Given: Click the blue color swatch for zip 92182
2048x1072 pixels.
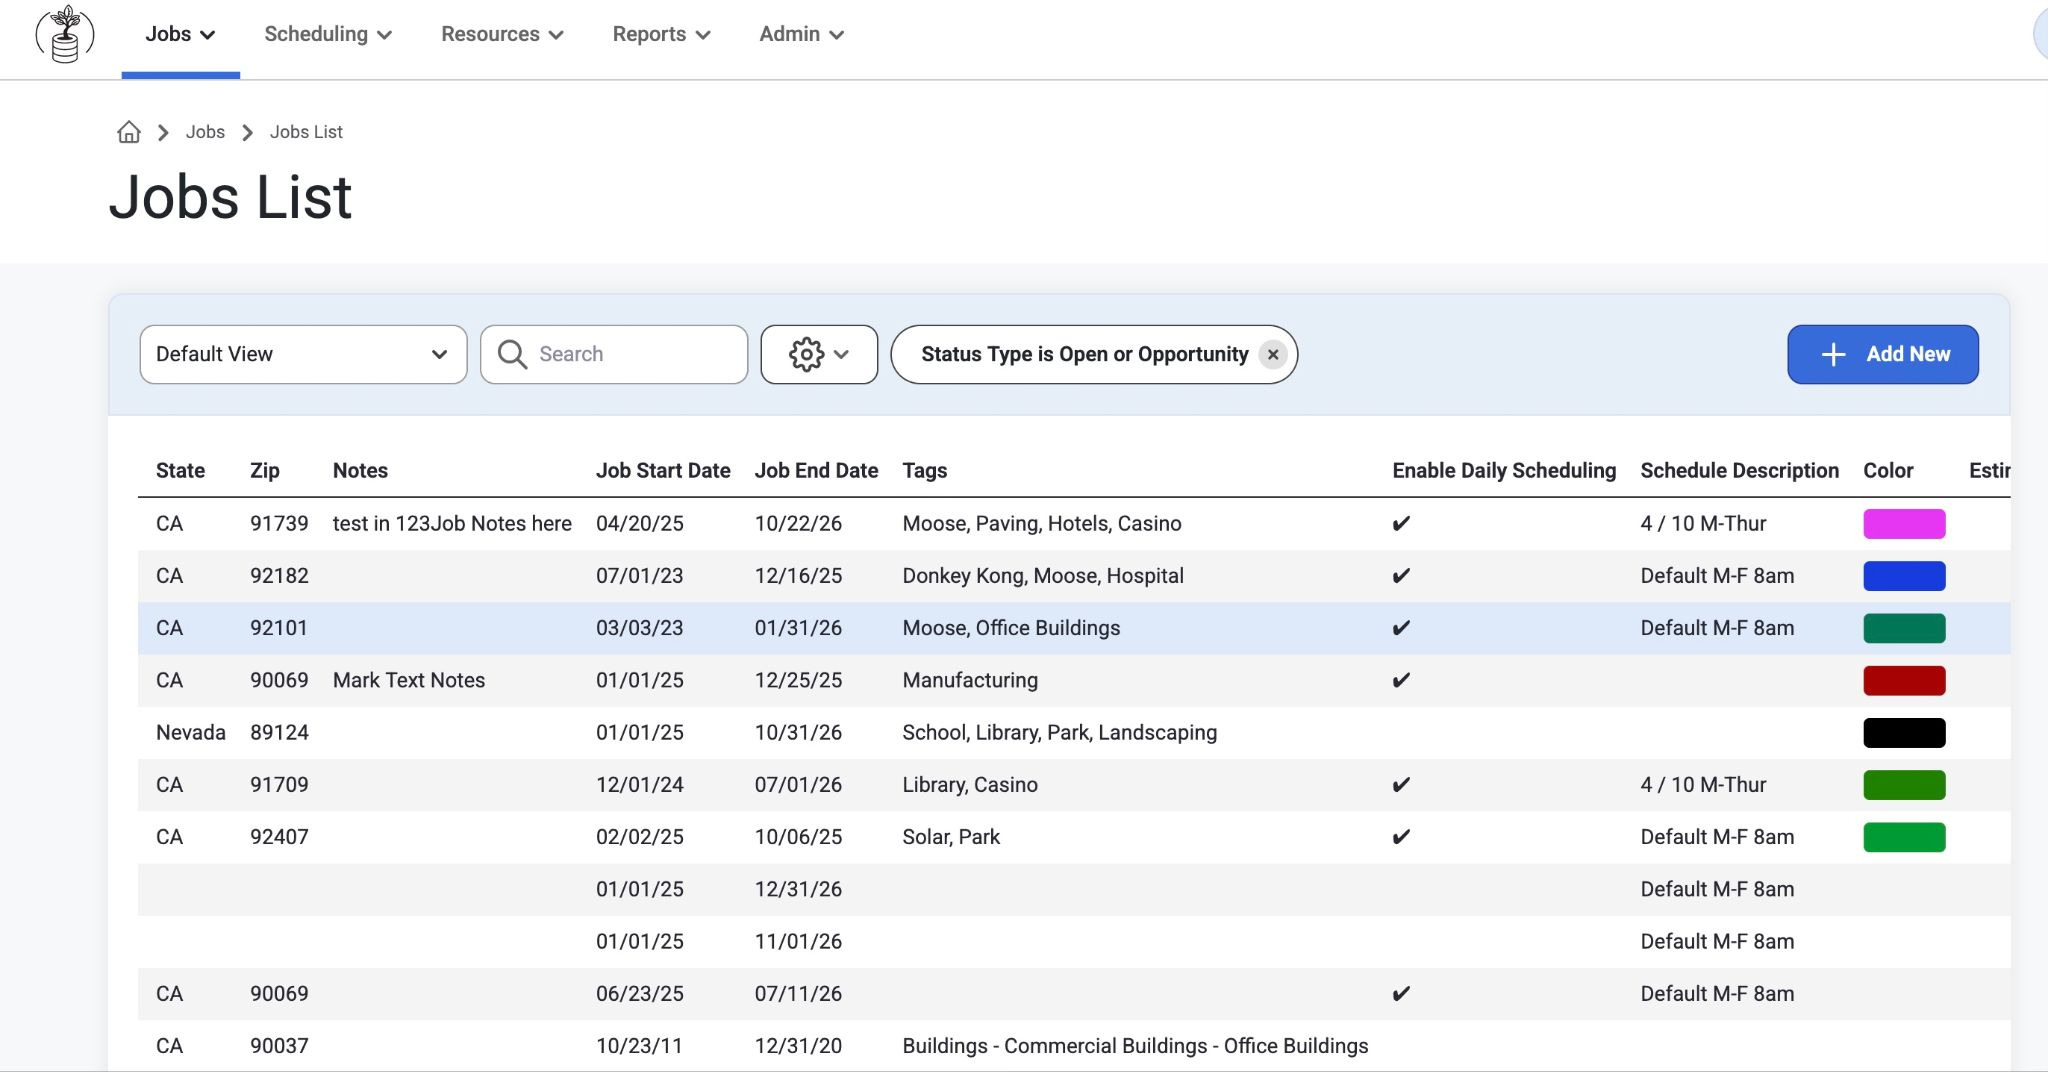Looking at the screenshot, I should (1904, 576).
